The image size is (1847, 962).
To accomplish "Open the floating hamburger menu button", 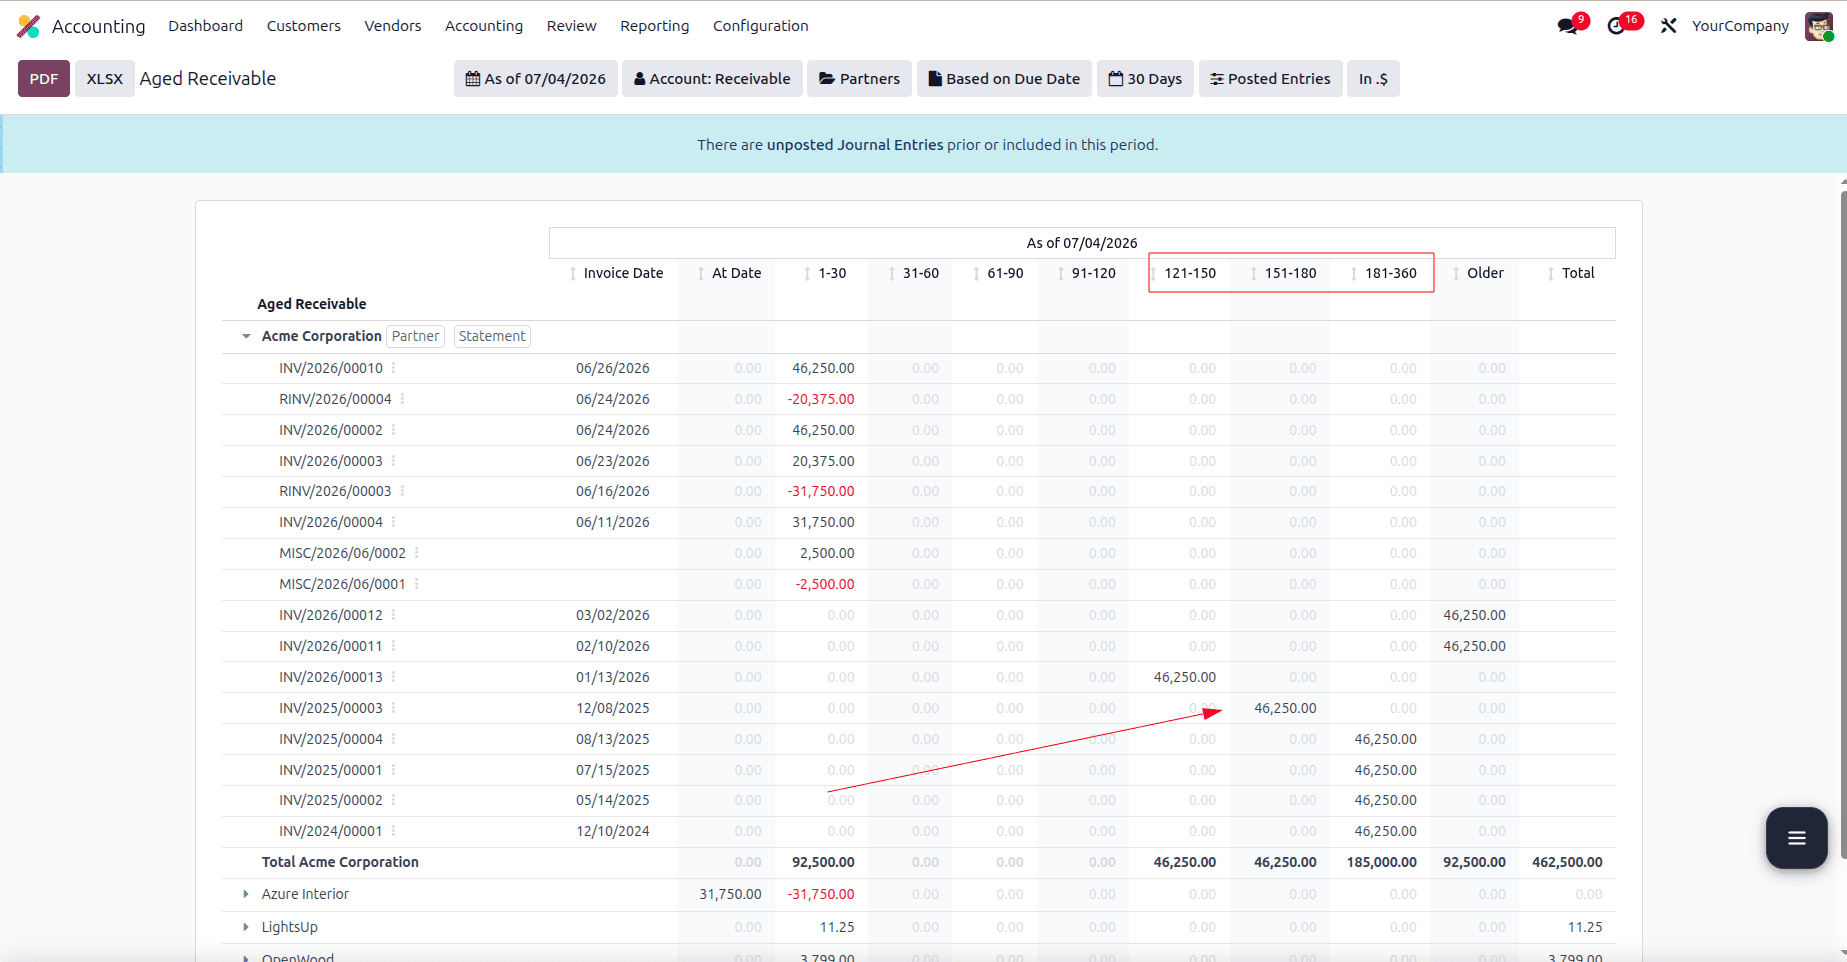I will click(x=1796, y=838).
